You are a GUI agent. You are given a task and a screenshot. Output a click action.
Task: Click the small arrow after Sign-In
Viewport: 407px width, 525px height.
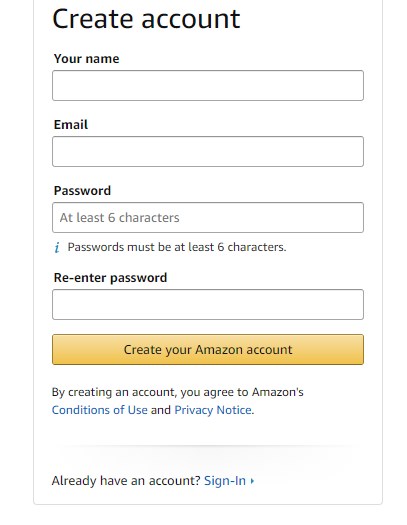(x=252, y=481)
